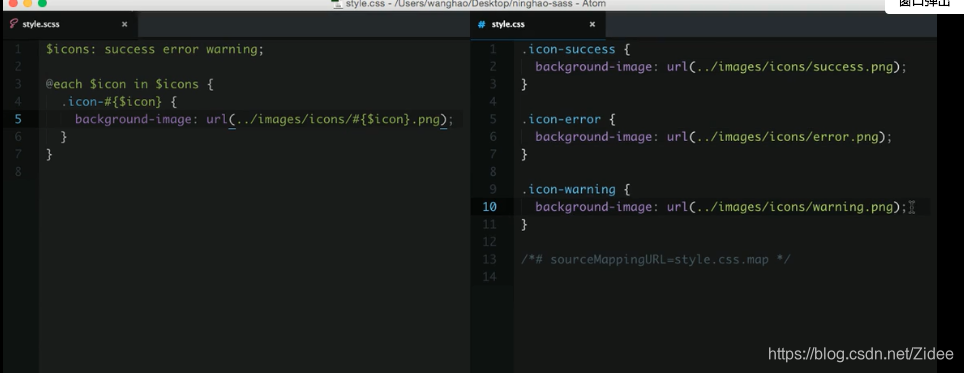Screen dimensions: 964x373
Task: Click the Sass icon on style.scss tab
Action: (x=13, y=24)
